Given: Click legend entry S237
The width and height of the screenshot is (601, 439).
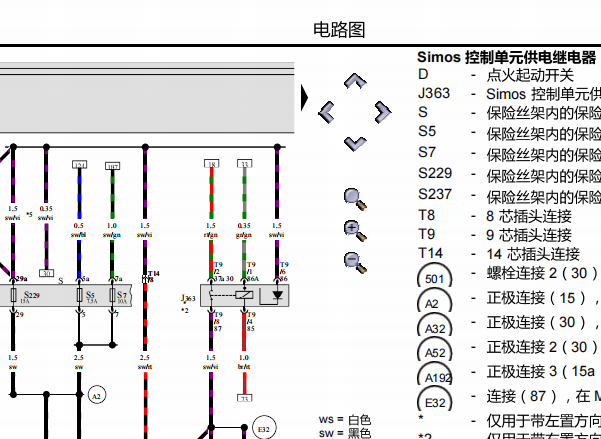Looking at the screenshot, I should (509, 196).
